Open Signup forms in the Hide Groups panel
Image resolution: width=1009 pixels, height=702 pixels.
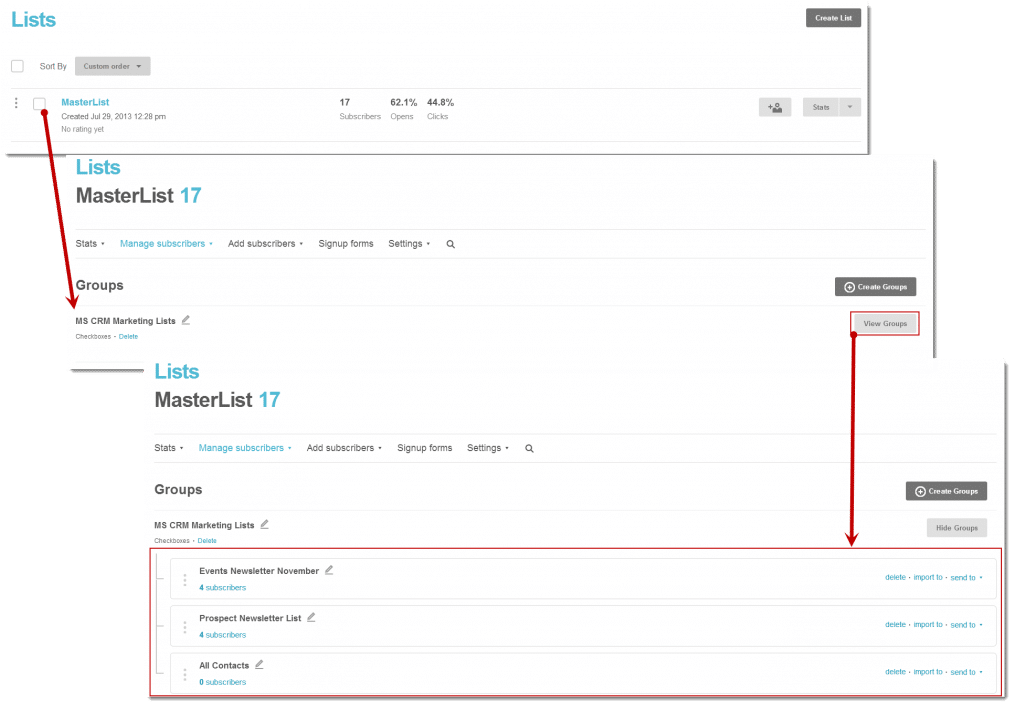424,448
